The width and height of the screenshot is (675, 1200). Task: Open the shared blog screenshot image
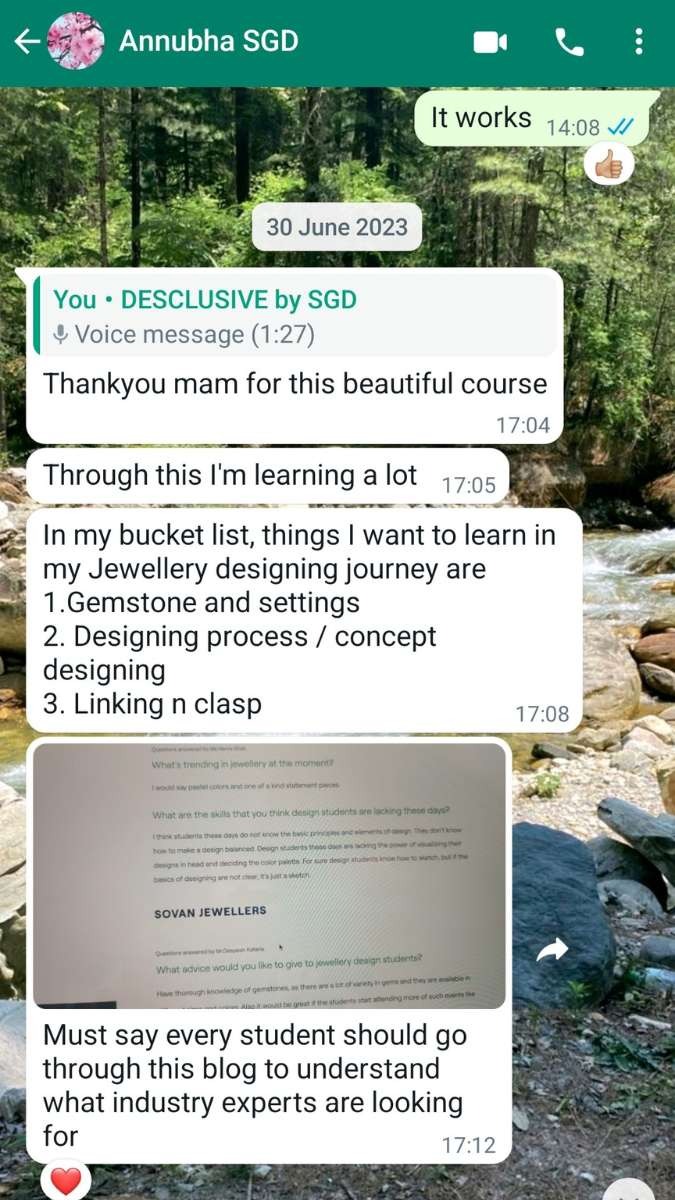click(269, 876)
